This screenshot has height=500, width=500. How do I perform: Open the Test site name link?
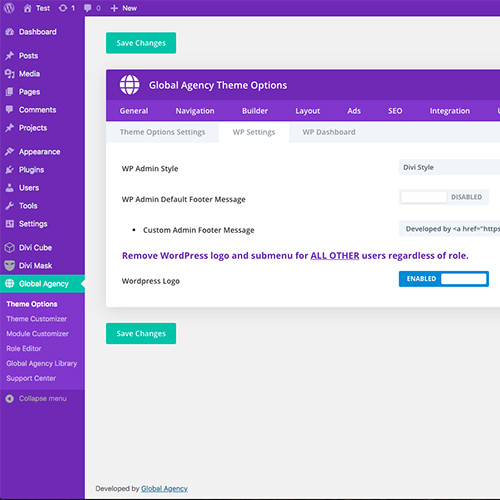point(43,8)
